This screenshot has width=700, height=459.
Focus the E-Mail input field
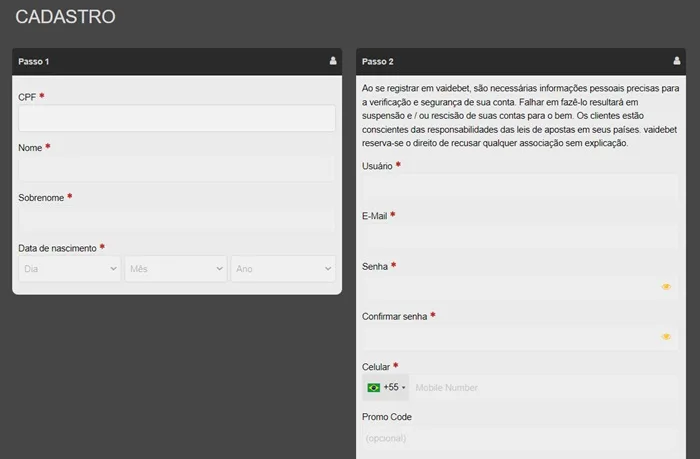520,237
